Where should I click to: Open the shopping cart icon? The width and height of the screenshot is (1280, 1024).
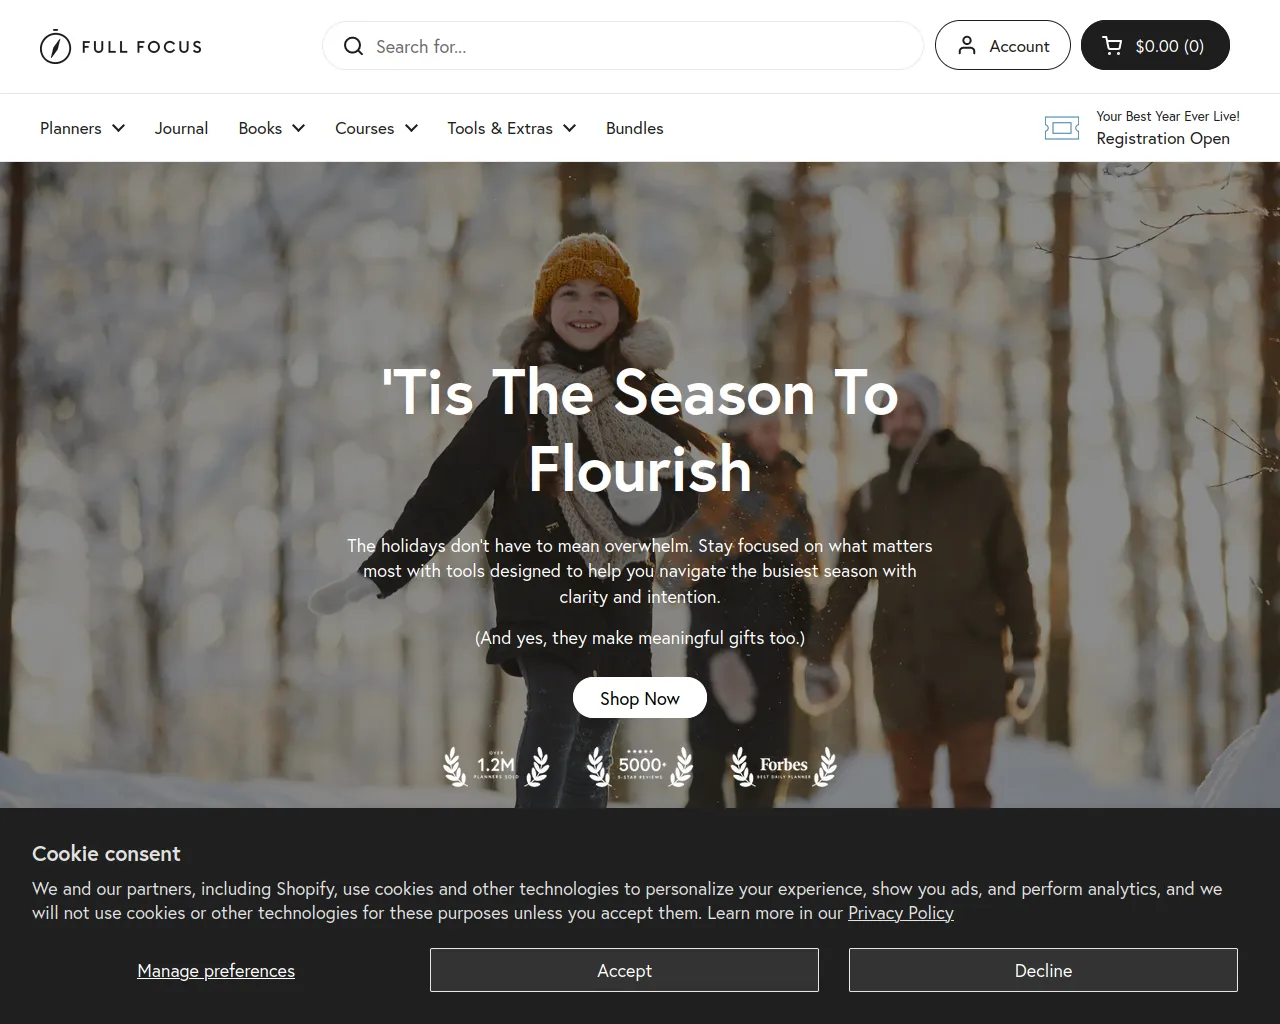tap(1112, 46)
